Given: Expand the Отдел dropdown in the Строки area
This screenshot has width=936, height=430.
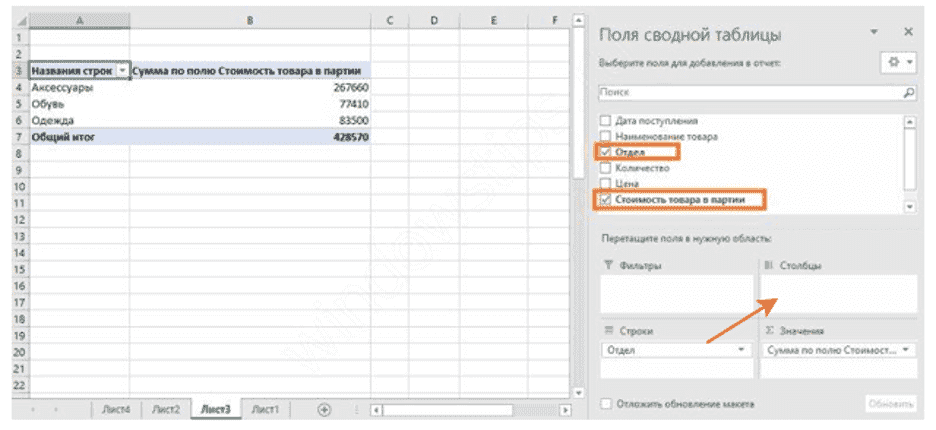Looking at the screenshot, I should click(741, 350).
